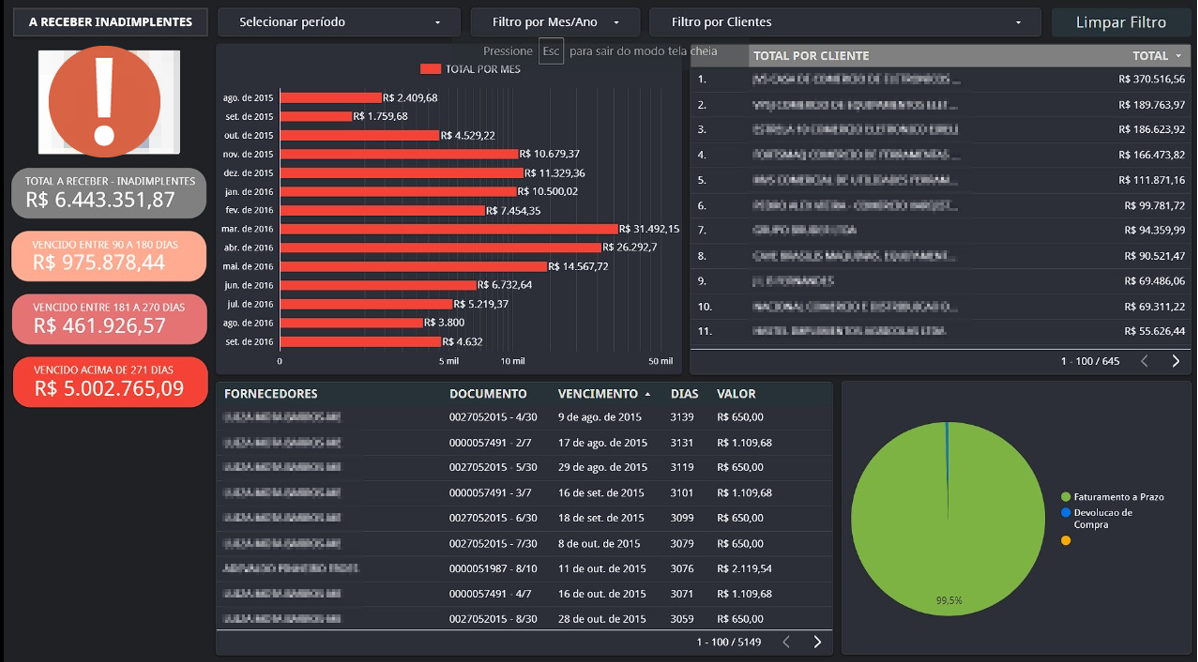Open the Filtro por Mes/Ano dropdown

click(x=555, y=22)
